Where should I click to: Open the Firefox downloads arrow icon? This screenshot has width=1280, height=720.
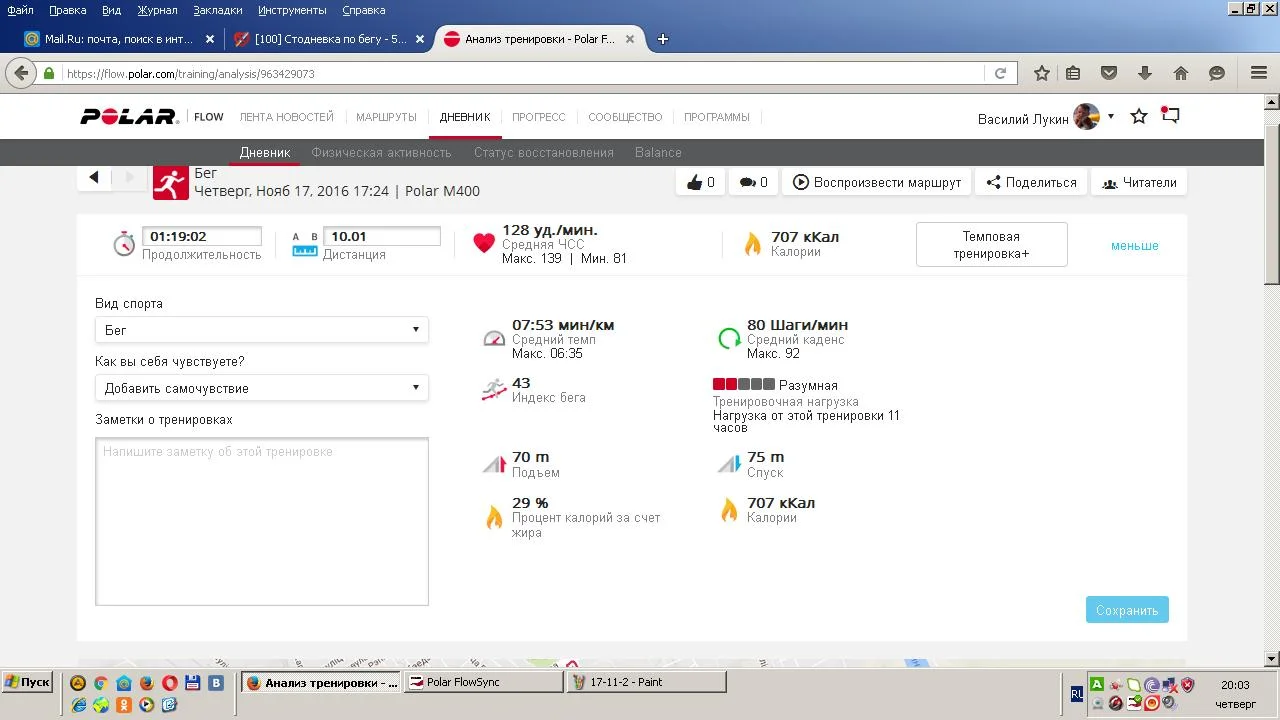click(1145, 73)
